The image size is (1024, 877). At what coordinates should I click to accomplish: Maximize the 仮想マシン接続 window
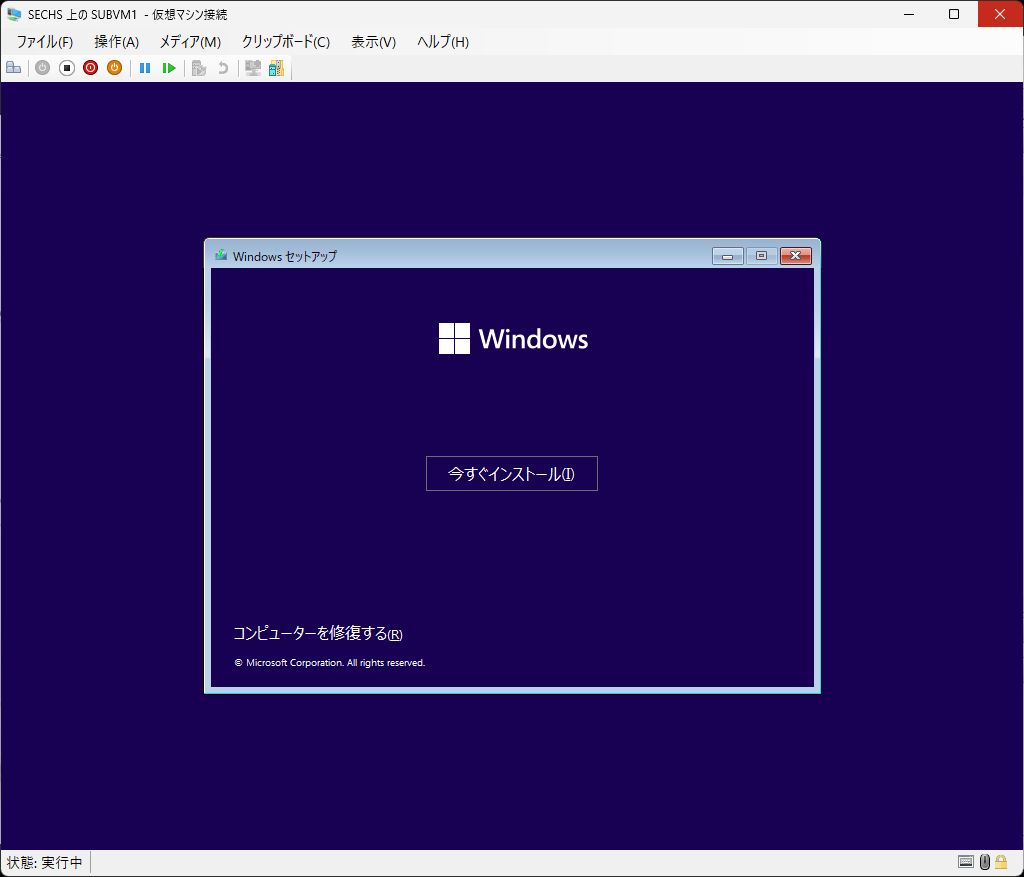(954, 14)
